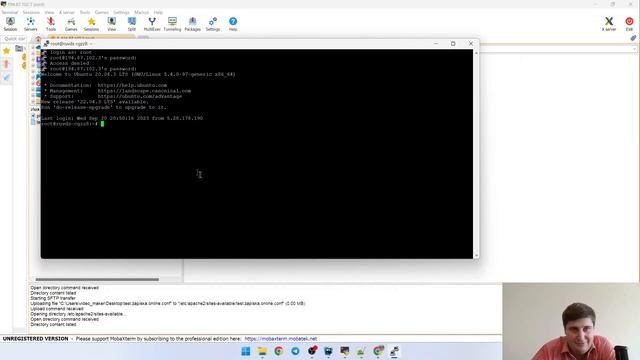The image size is (640, 360).
Task: Close the root terminal window
Action: click(x=471, y=43)
